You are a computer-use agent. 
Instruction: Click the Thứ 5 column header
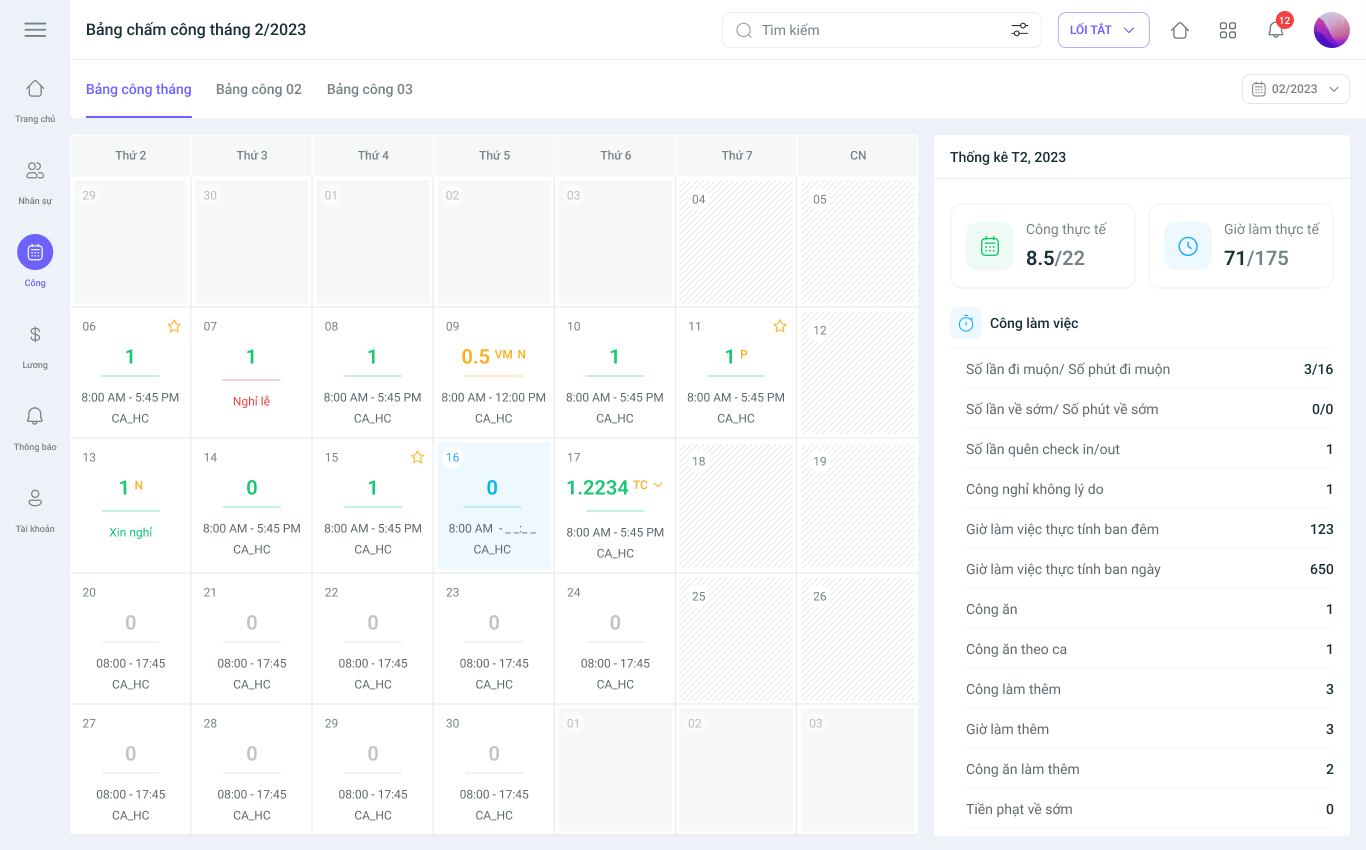(x=494, y=155)
